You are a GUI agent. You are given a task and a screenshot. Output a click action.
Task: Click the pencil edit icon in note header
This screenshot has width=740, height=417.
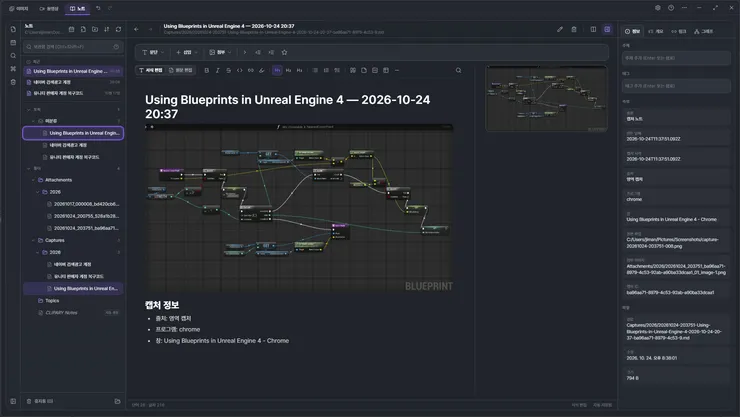pos(560,29)
